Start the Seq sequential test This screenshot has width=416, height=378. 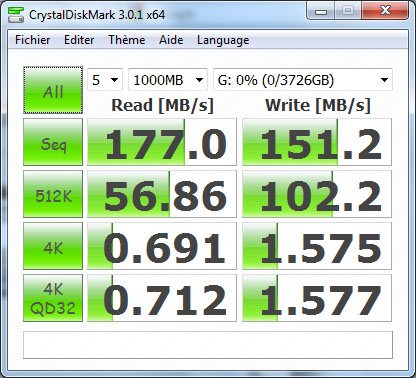[53, 142]
